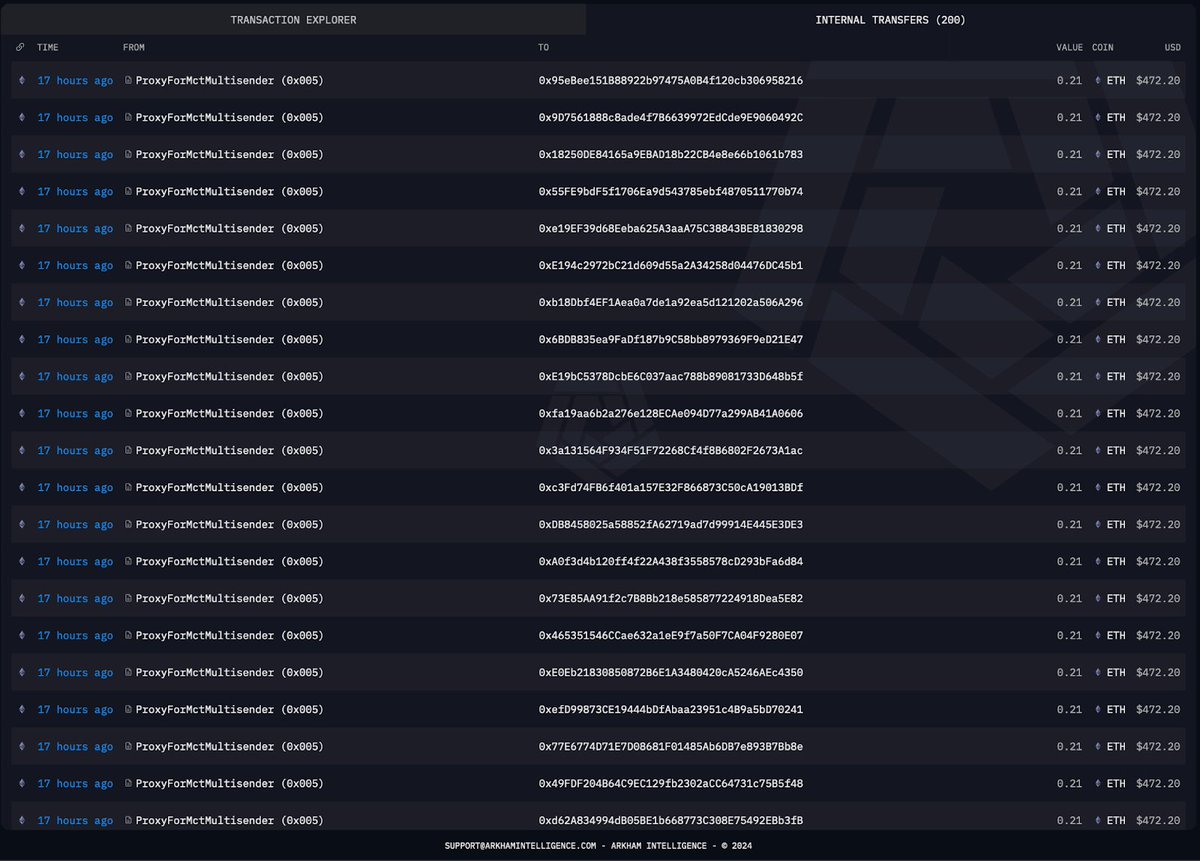Open address 0x6BDB835ea9FaDf187b9C58bb8979369F9eD21E47
The height and width of the screenshot is (861, 1200).
(670, 340)
